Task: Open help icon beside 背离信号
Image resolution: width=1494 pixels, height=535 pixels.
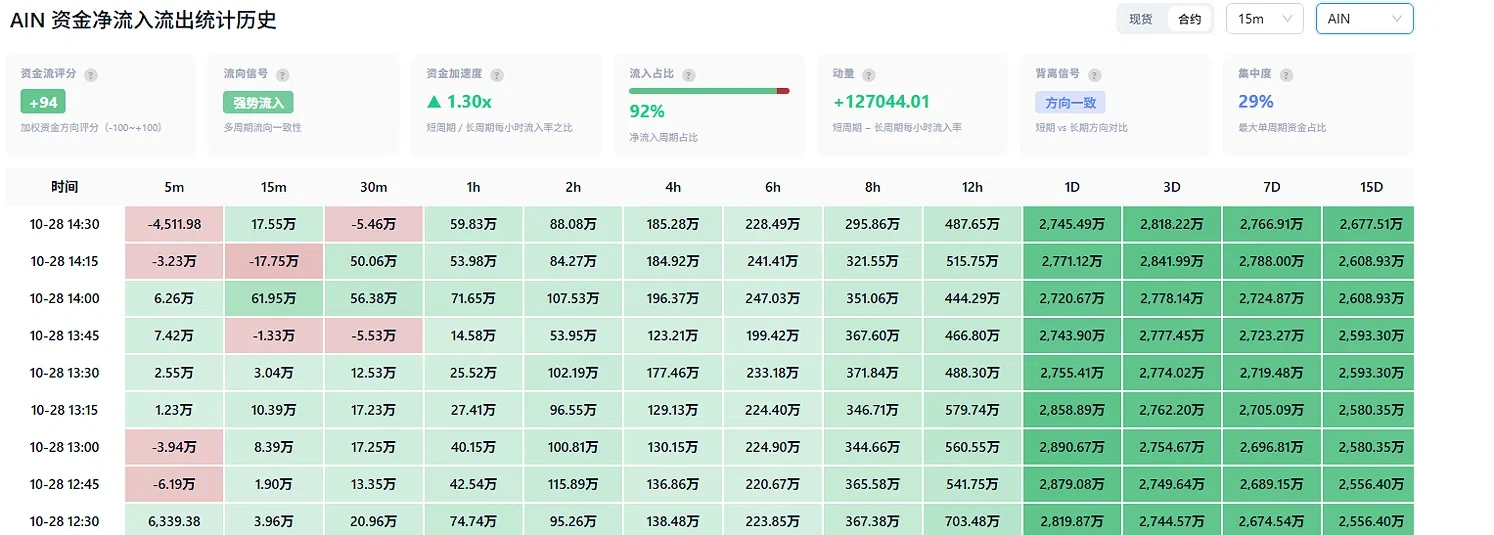Action: click(x=1094, y=75)
